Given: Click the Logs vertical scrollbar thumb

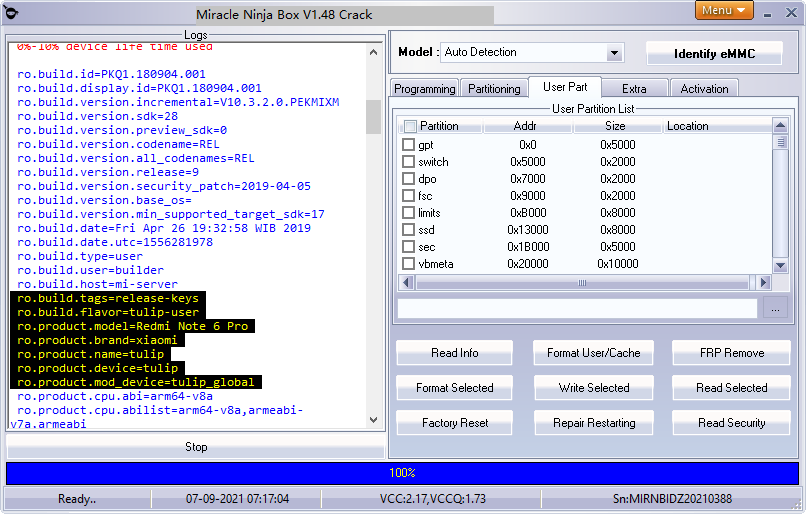Looking at the screenshot, I should pyautogui.click(x=373, y=117).
